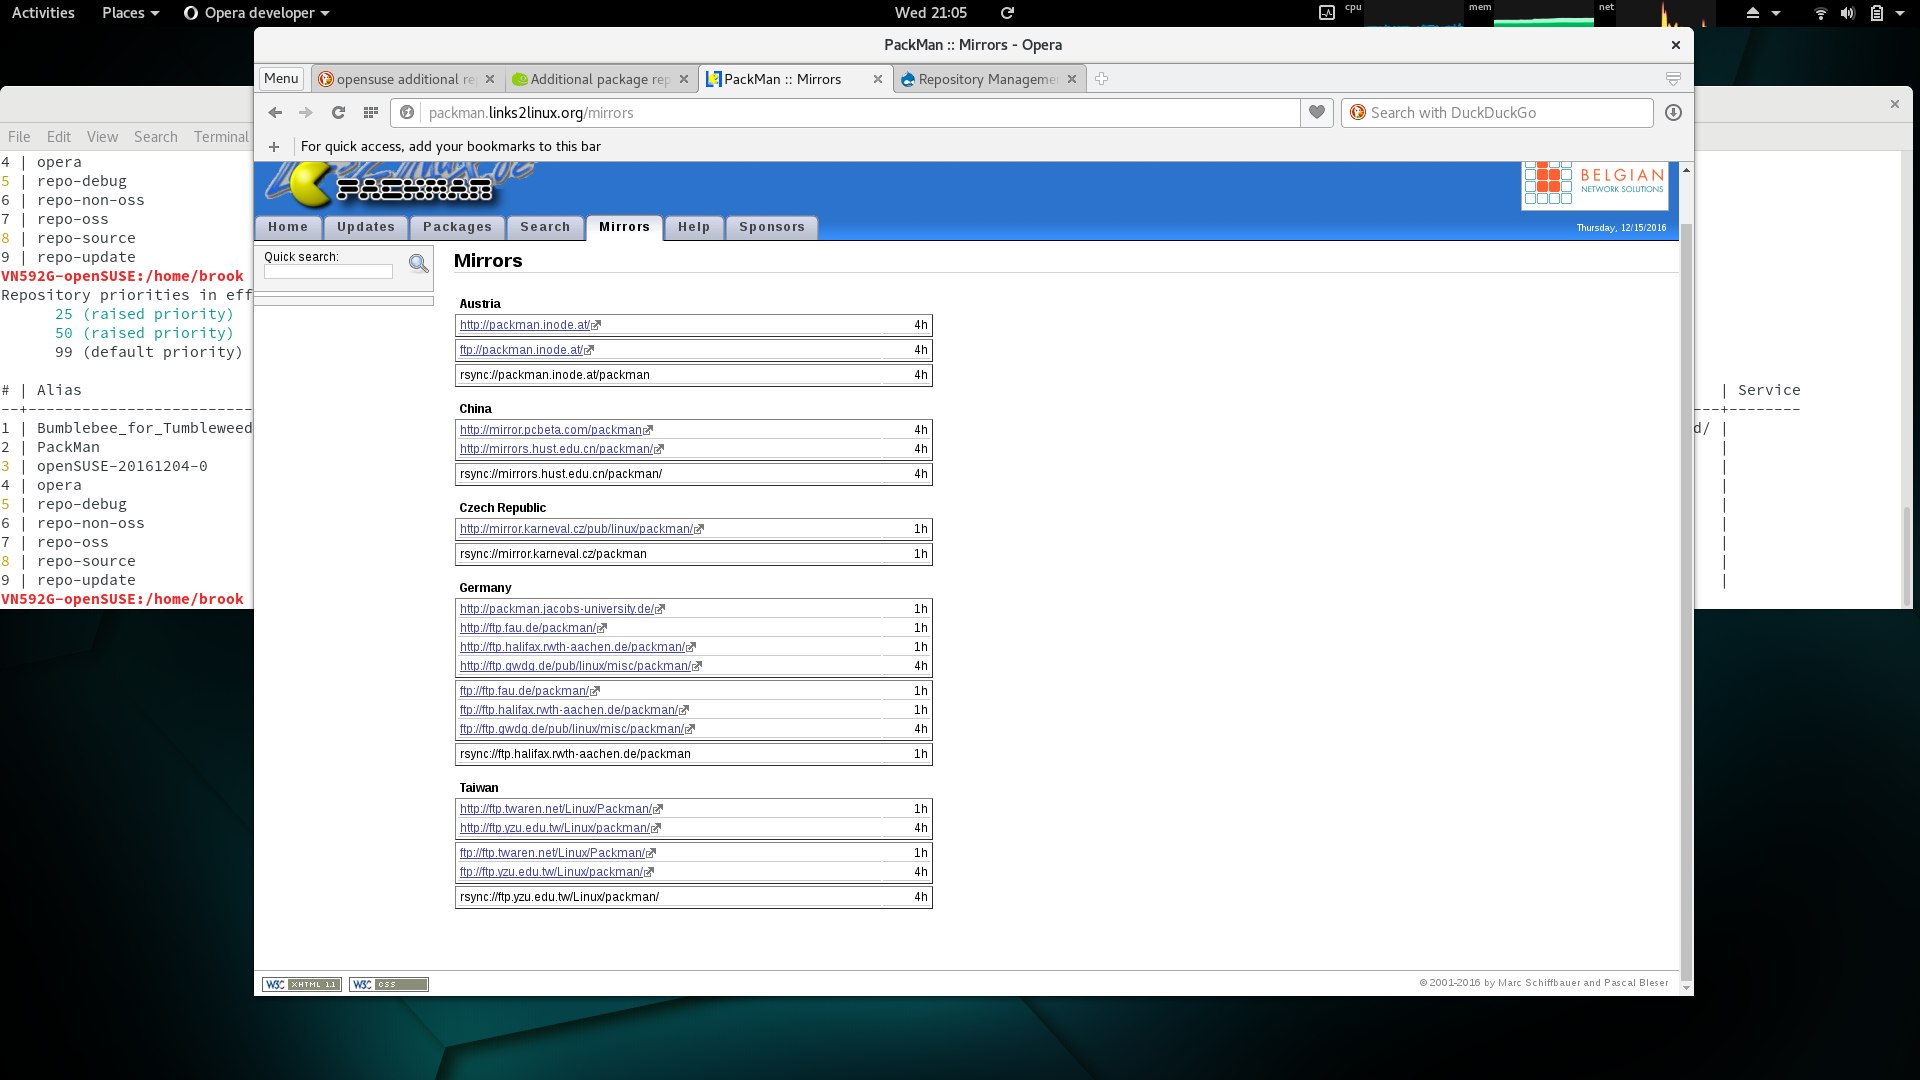
Task: Close the 'Additional package' tab
Action: pyautogui.click(x=684, y=79)
